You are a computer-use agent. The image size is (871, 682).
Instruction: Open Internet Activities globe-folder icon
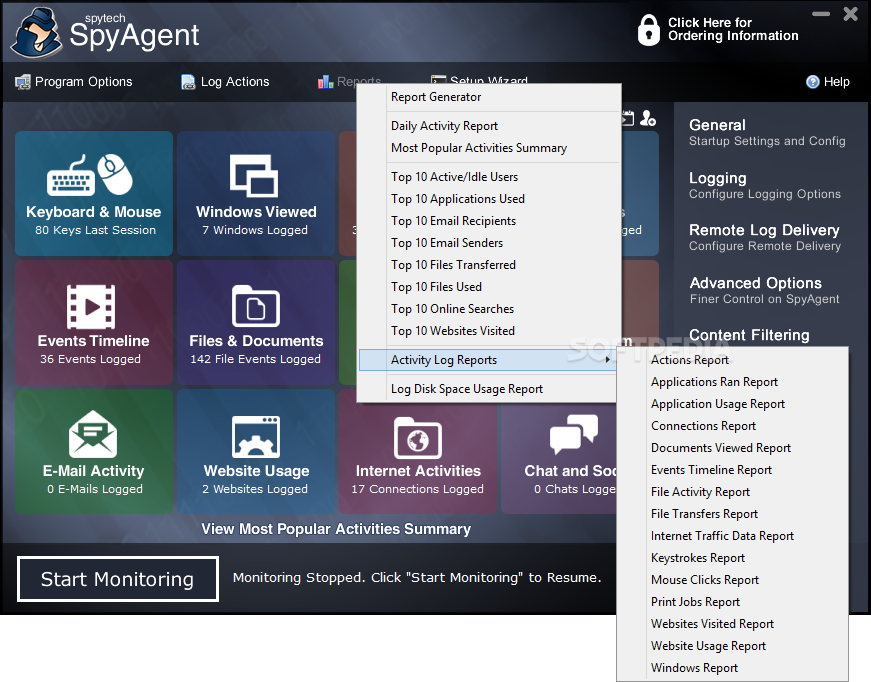418,438
